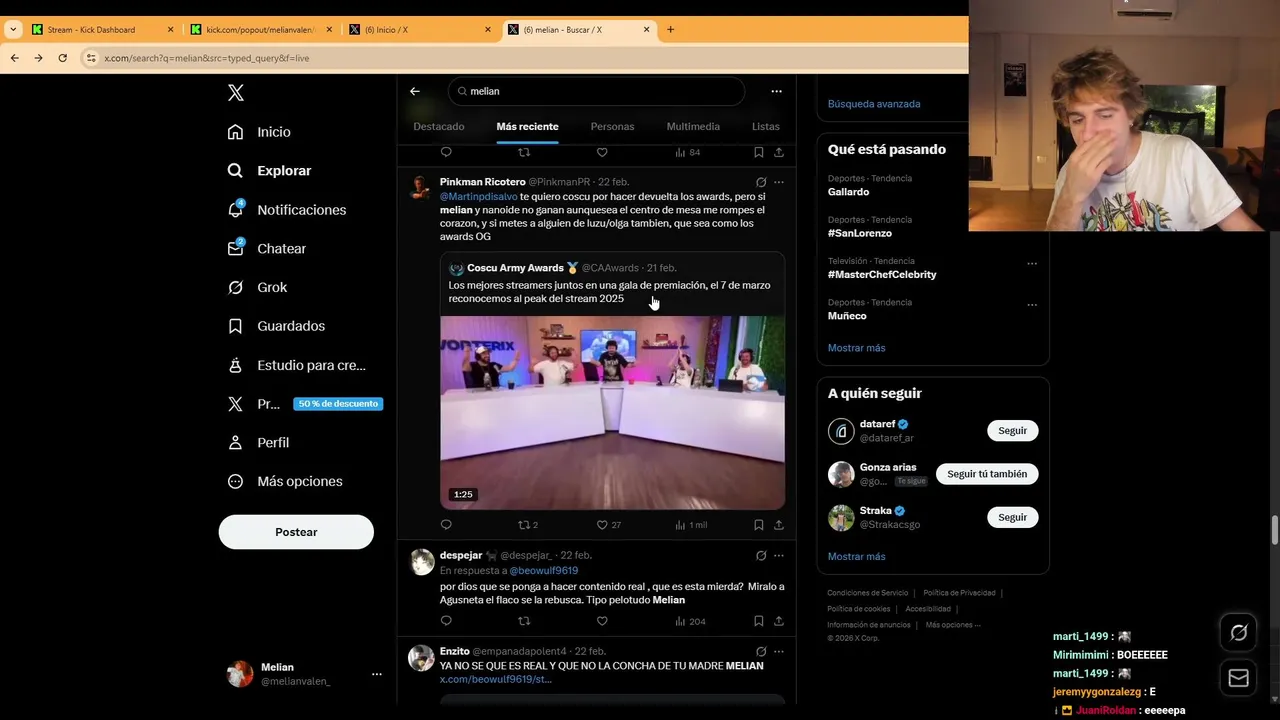Open more menu on Enzito's post
This screenshot has width=1280, height=720.
(779, 651)
